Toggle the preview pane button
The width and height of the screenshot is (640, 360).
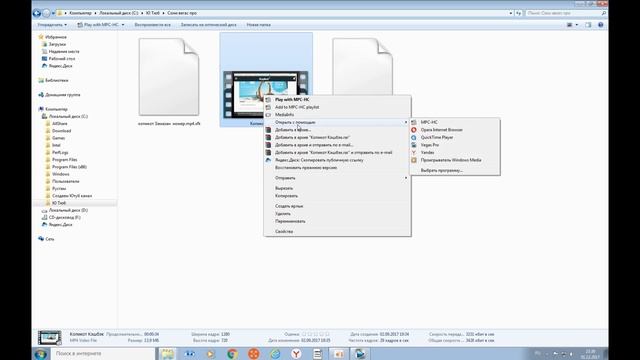click(x=588, y=25)
